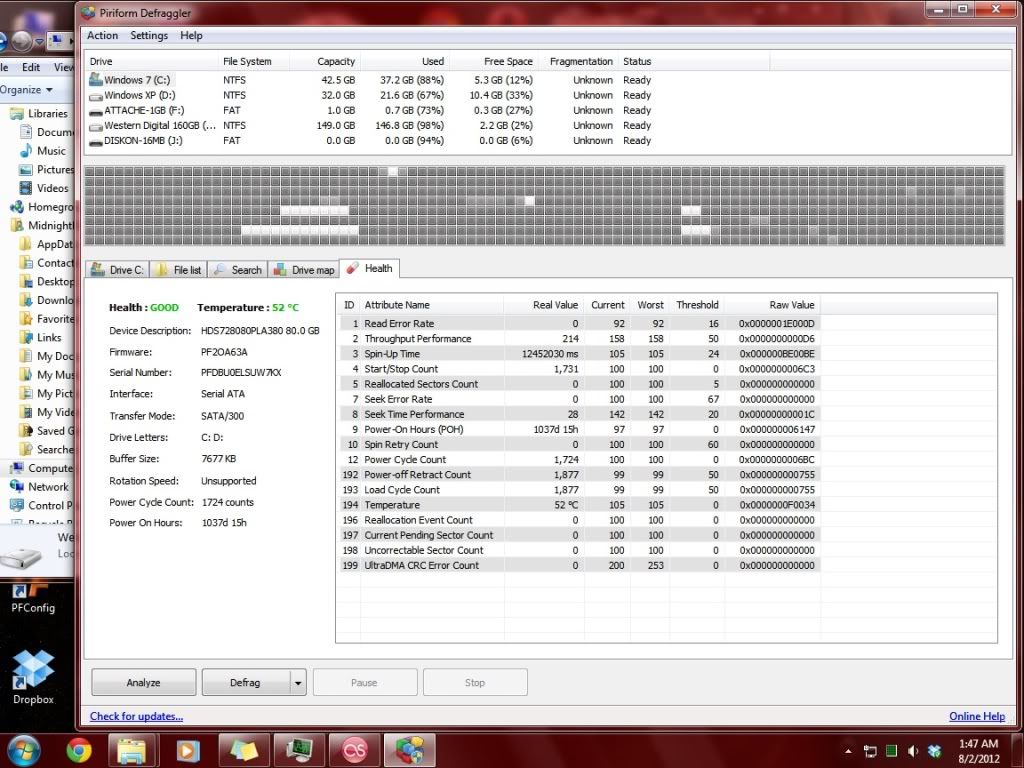Viewport: 1024px width, 768px height.
Task: Open the Online Help link
Action: click(x=977, y=716)
